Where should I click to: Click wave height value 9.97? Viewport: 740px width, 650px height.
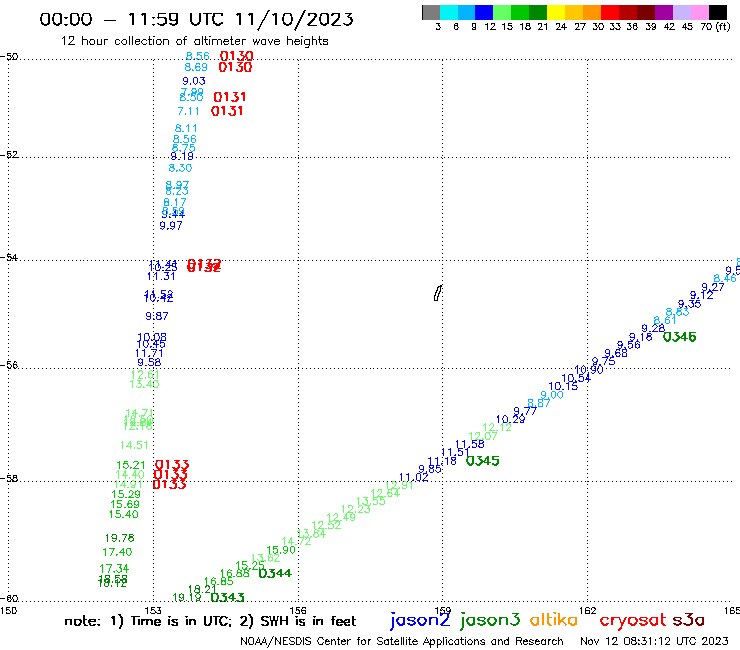(x=171, y=226)
